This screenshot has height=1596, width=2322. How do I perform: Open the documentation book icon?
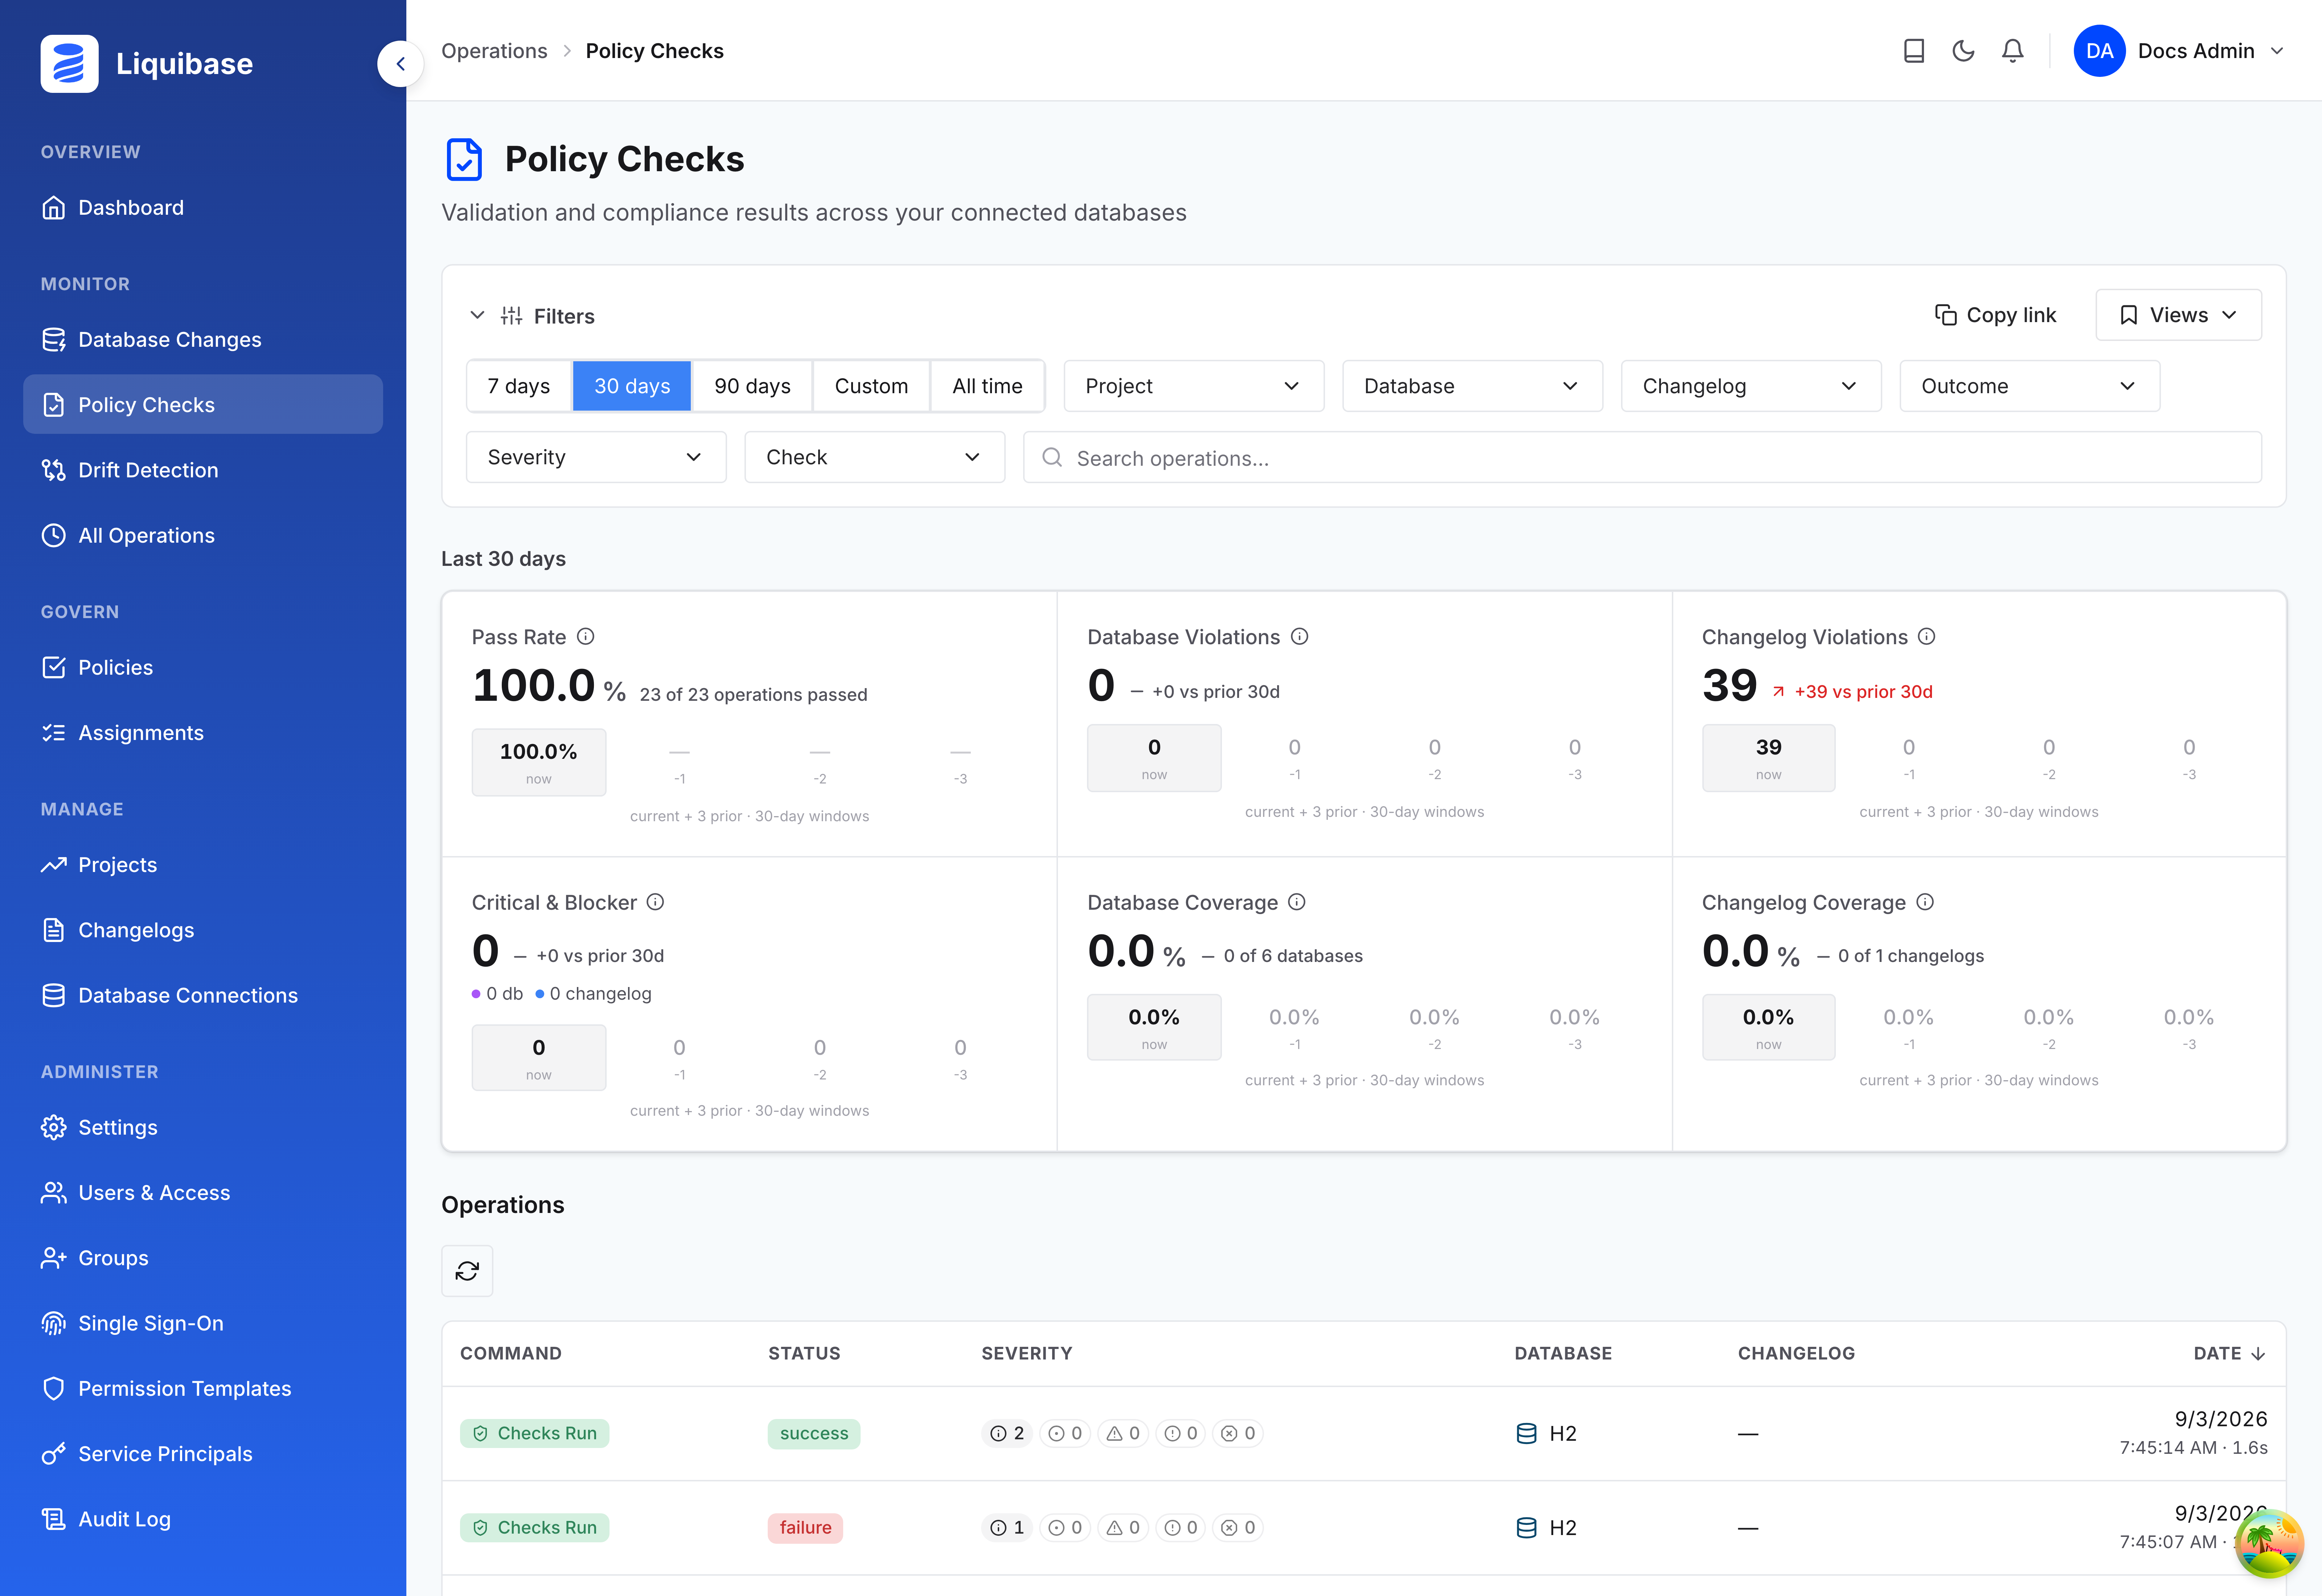1913,51
